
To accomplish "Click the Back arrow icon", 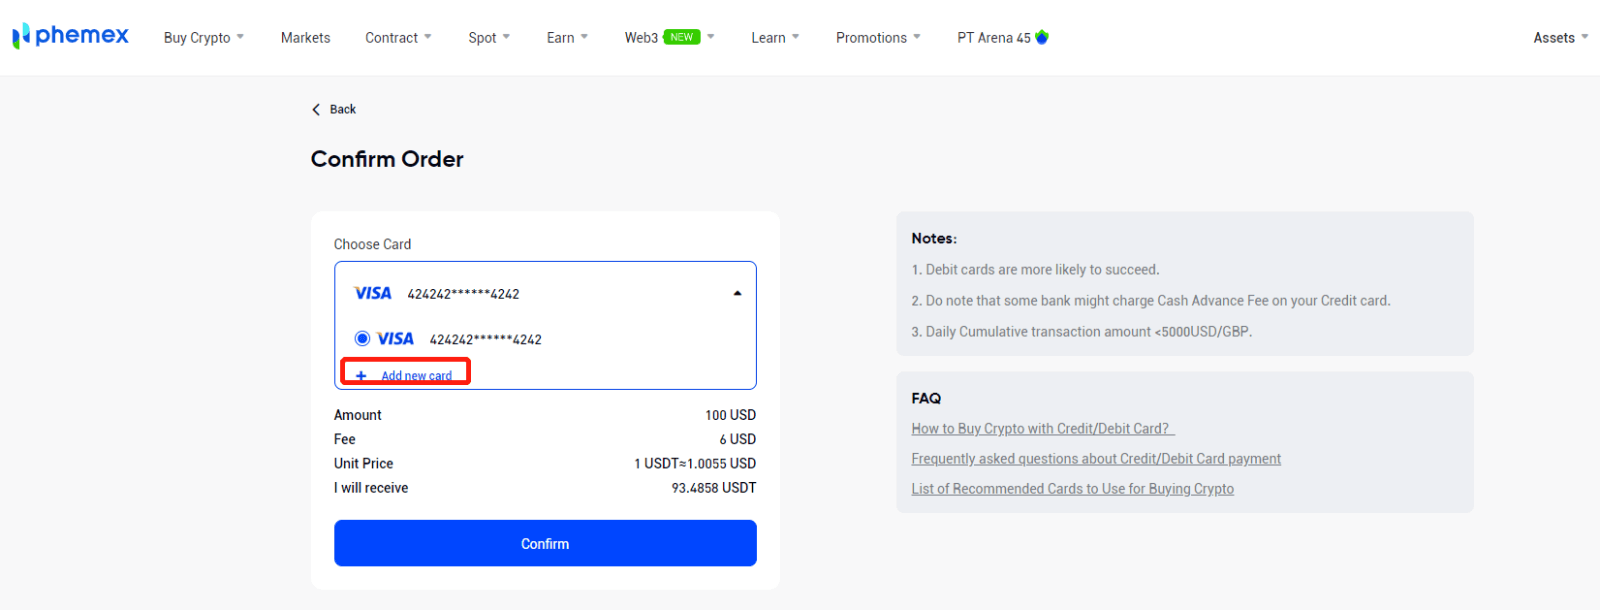I will [316, 110].
